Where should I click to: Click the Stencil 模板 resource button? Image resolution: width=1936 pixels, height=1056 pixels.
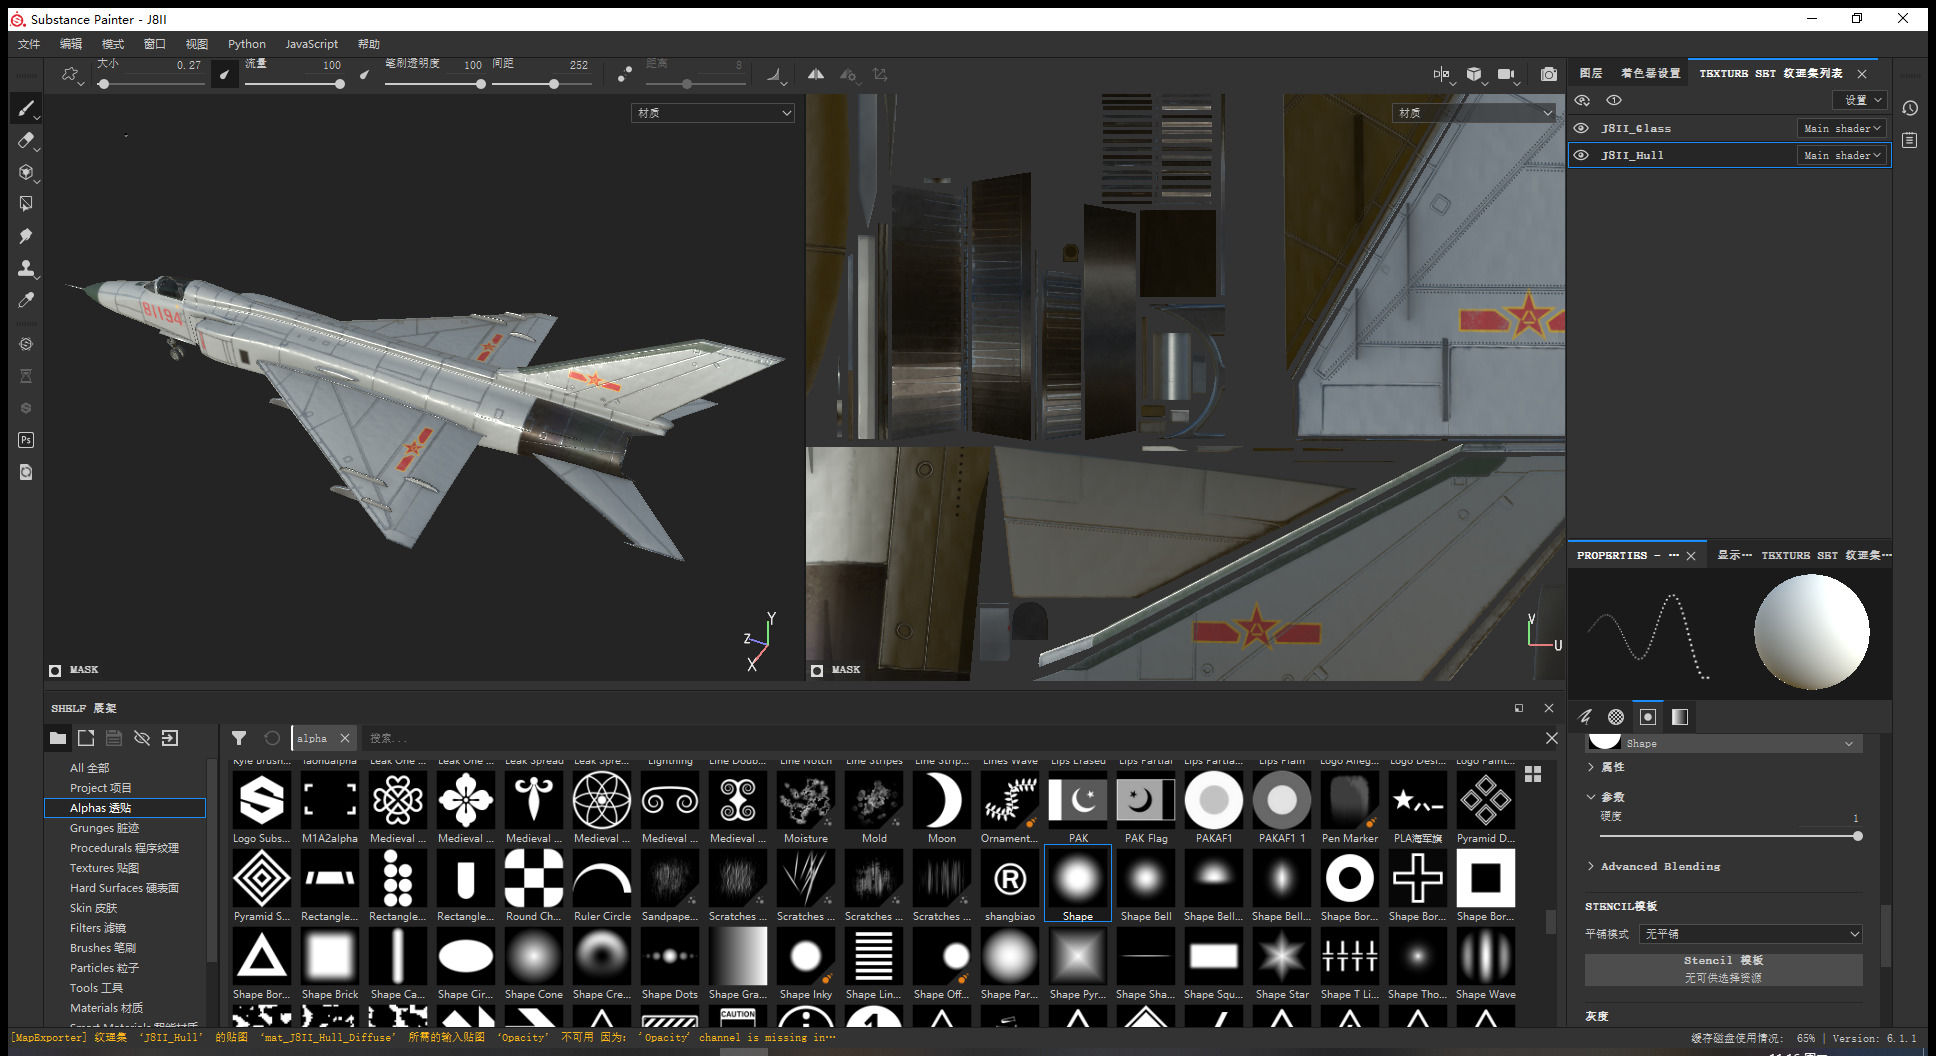[x=1724, y=969]
